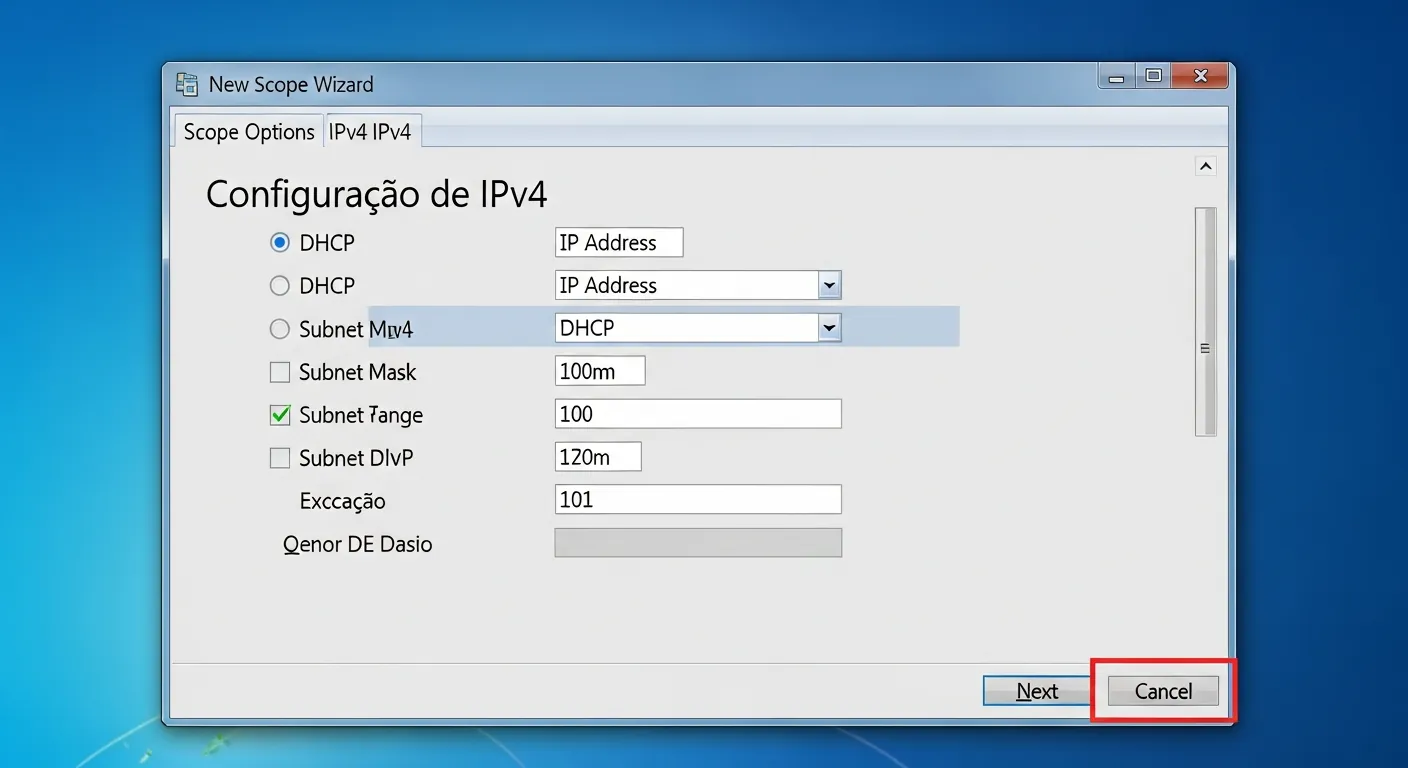This screenshot has height=768, width=1408.
Task: Click the Exccação field showing 101
Action: click(698, 500)
